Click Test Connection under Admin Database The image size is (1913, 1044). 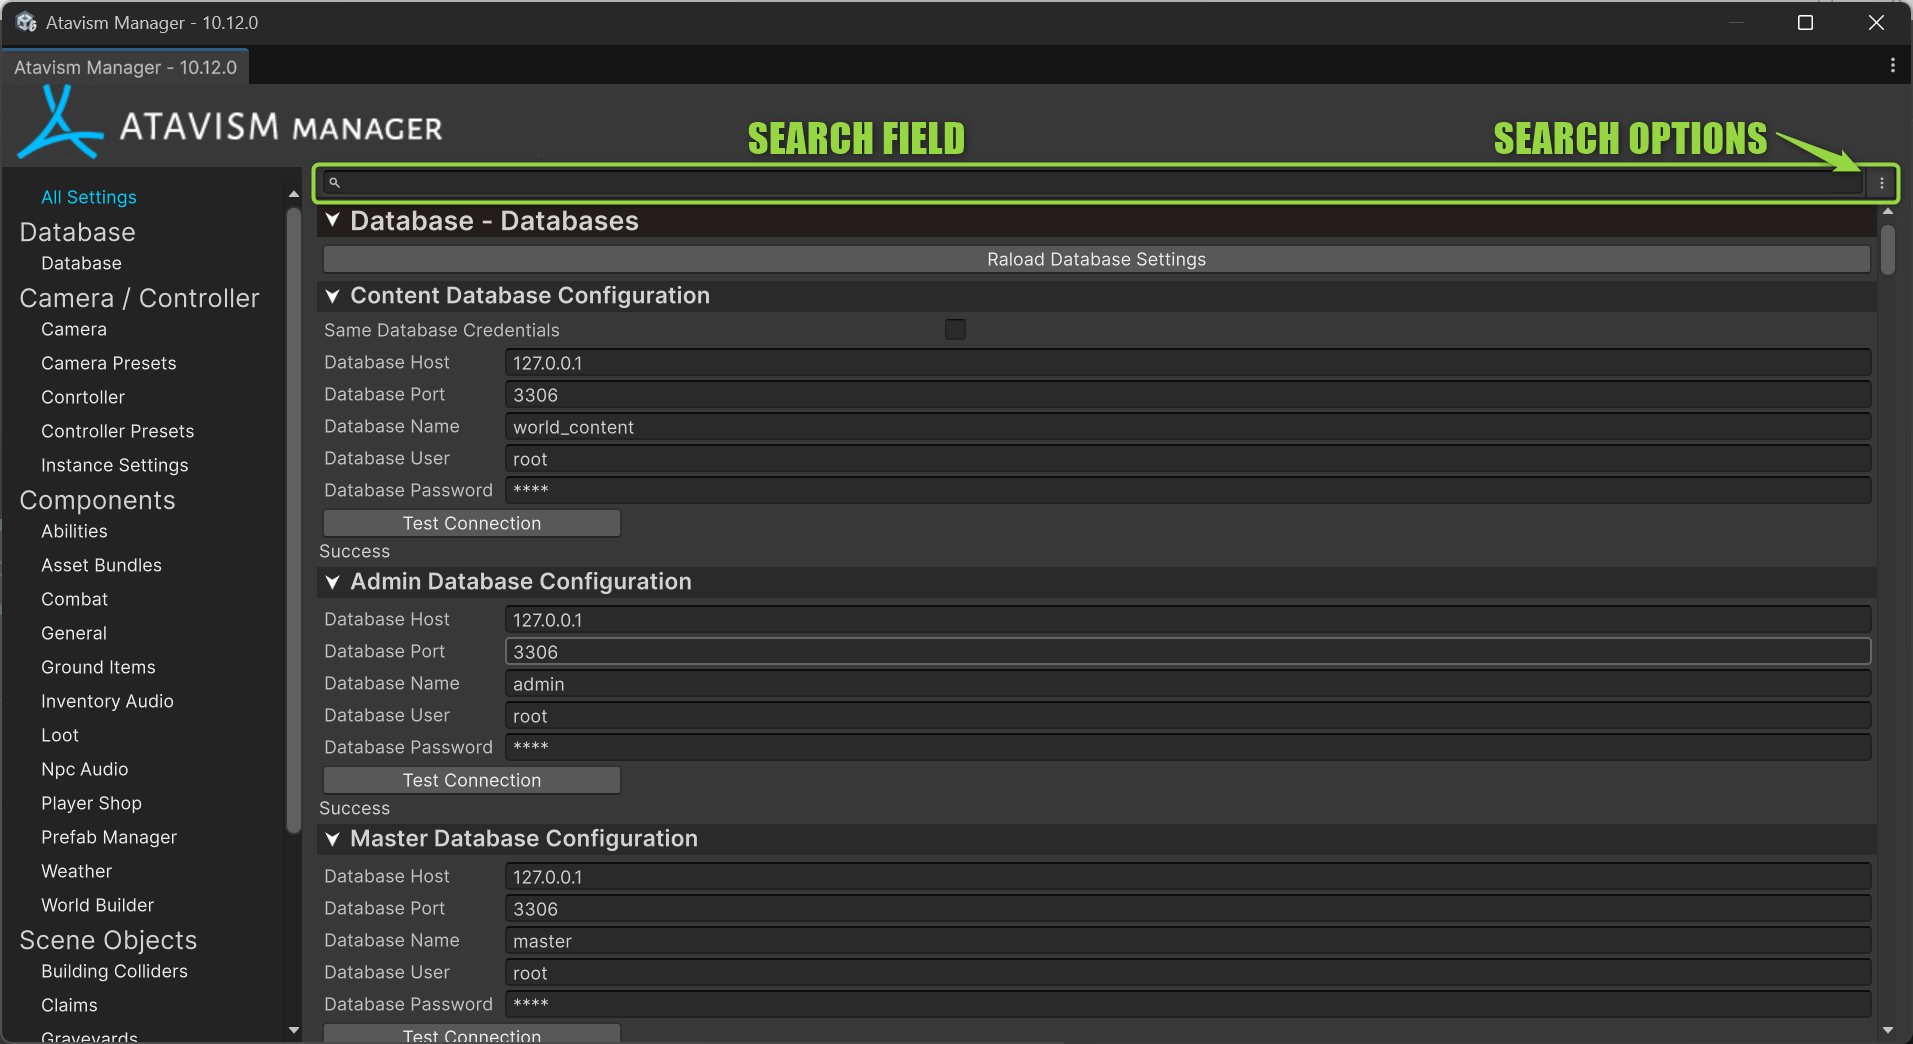(472, 780)
